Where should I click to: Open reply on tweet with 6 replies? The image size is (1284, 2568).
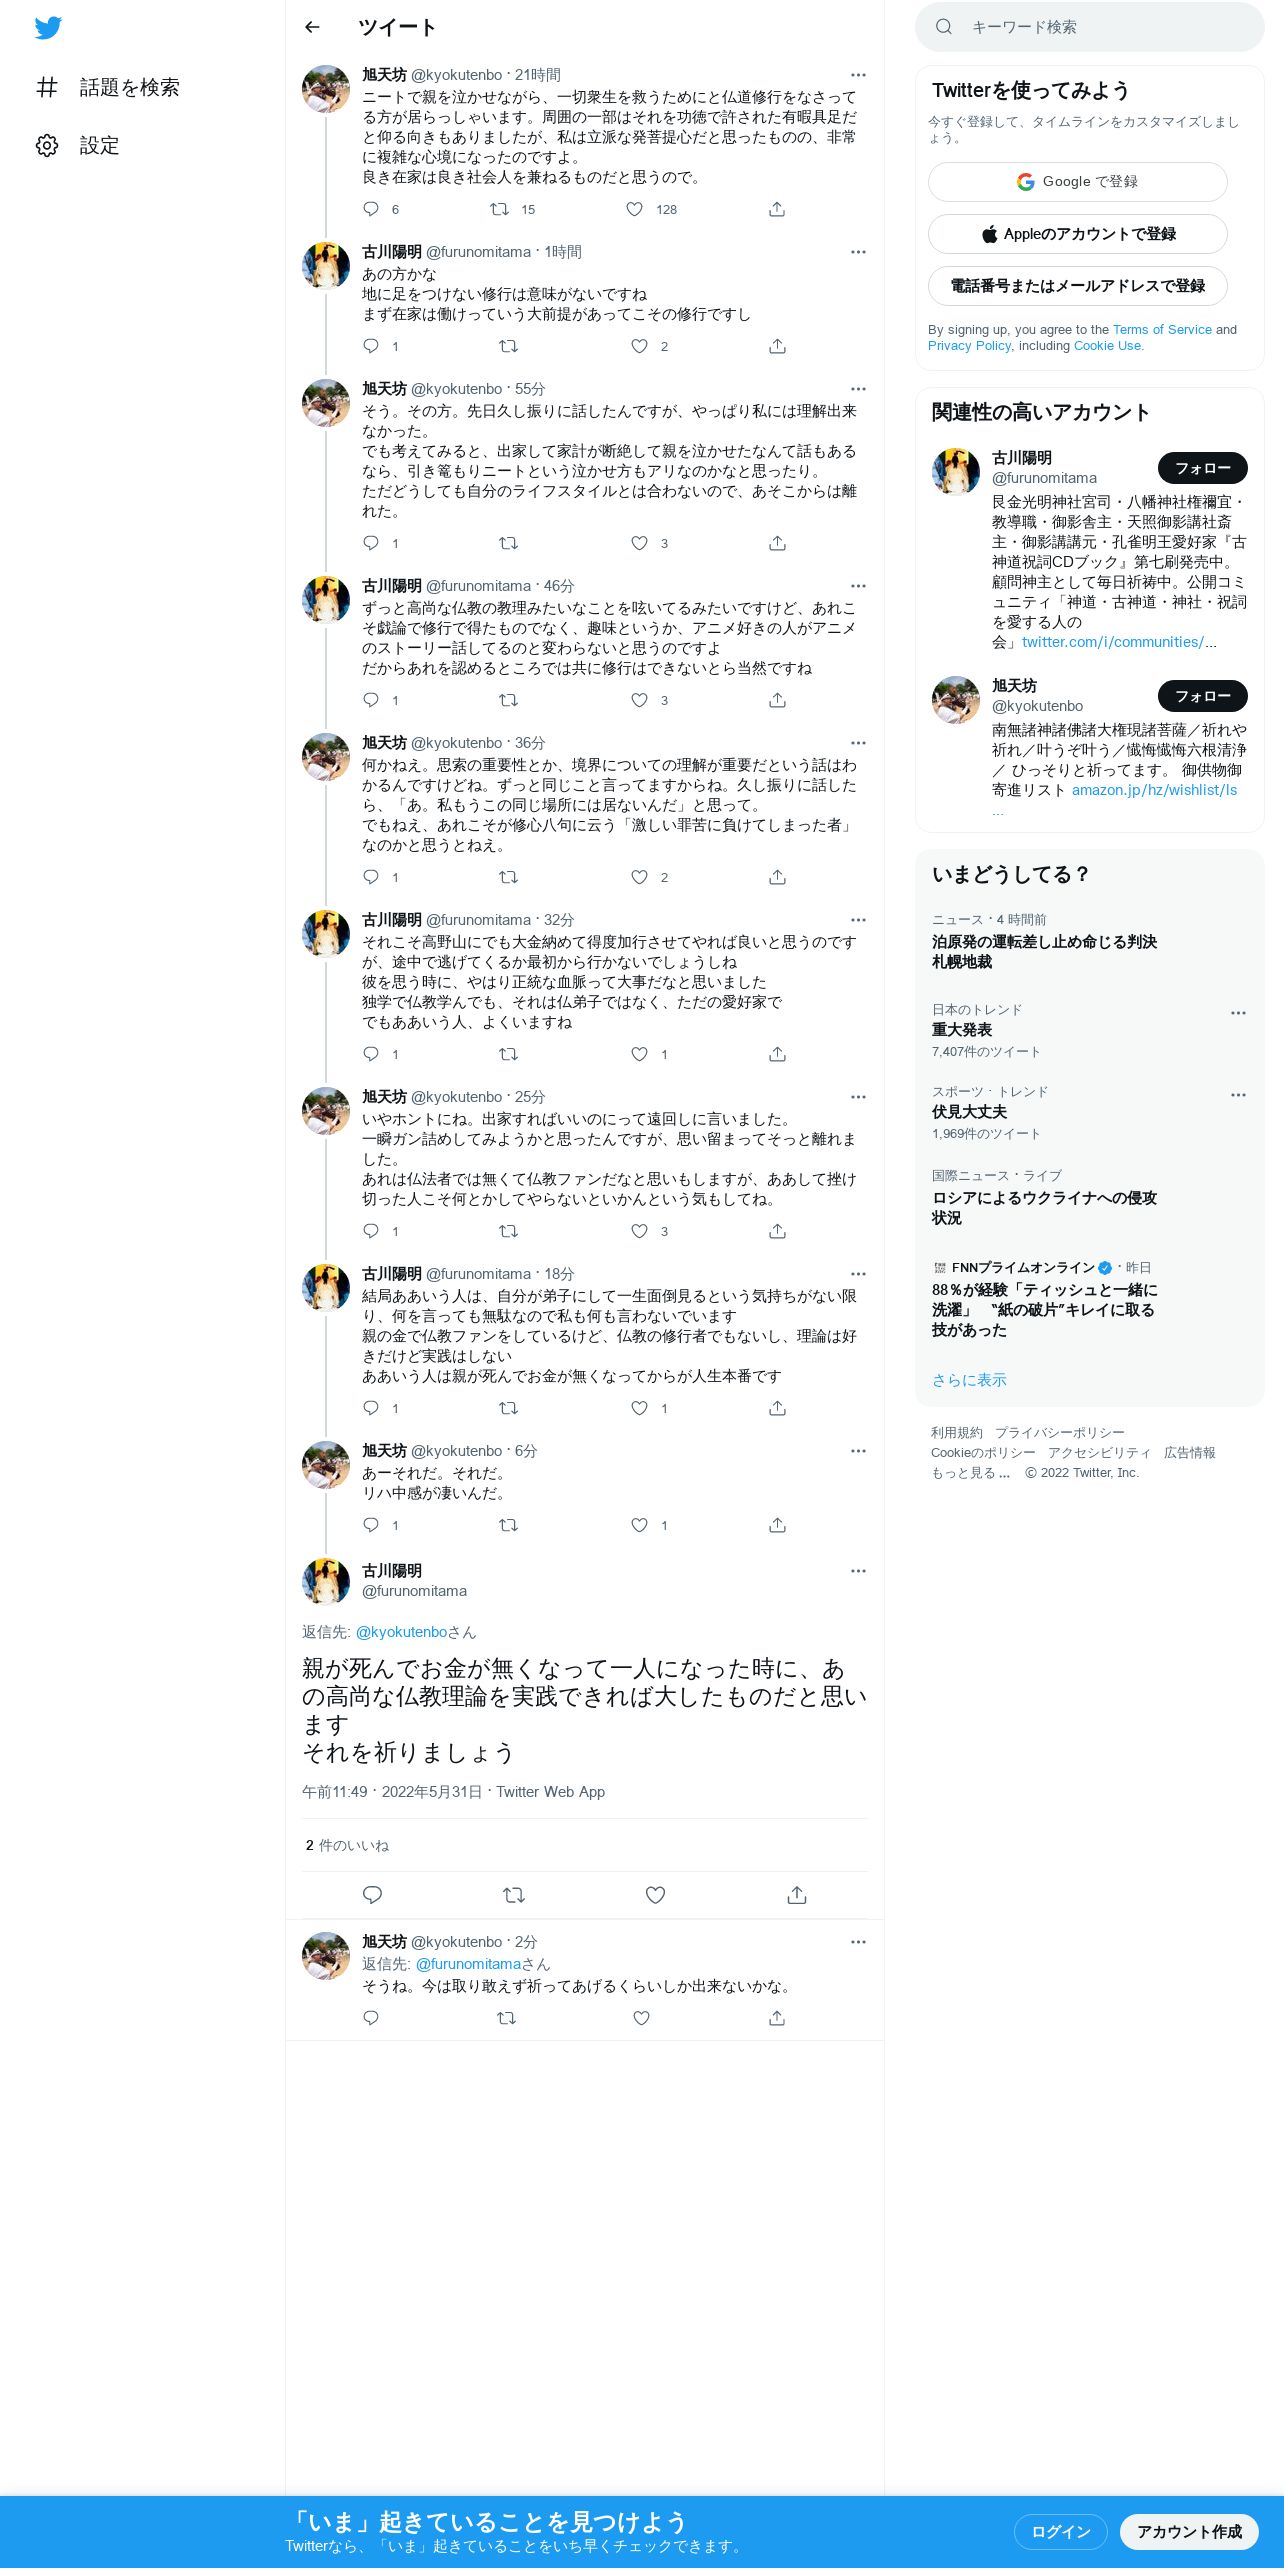click(x=371, y=209)
